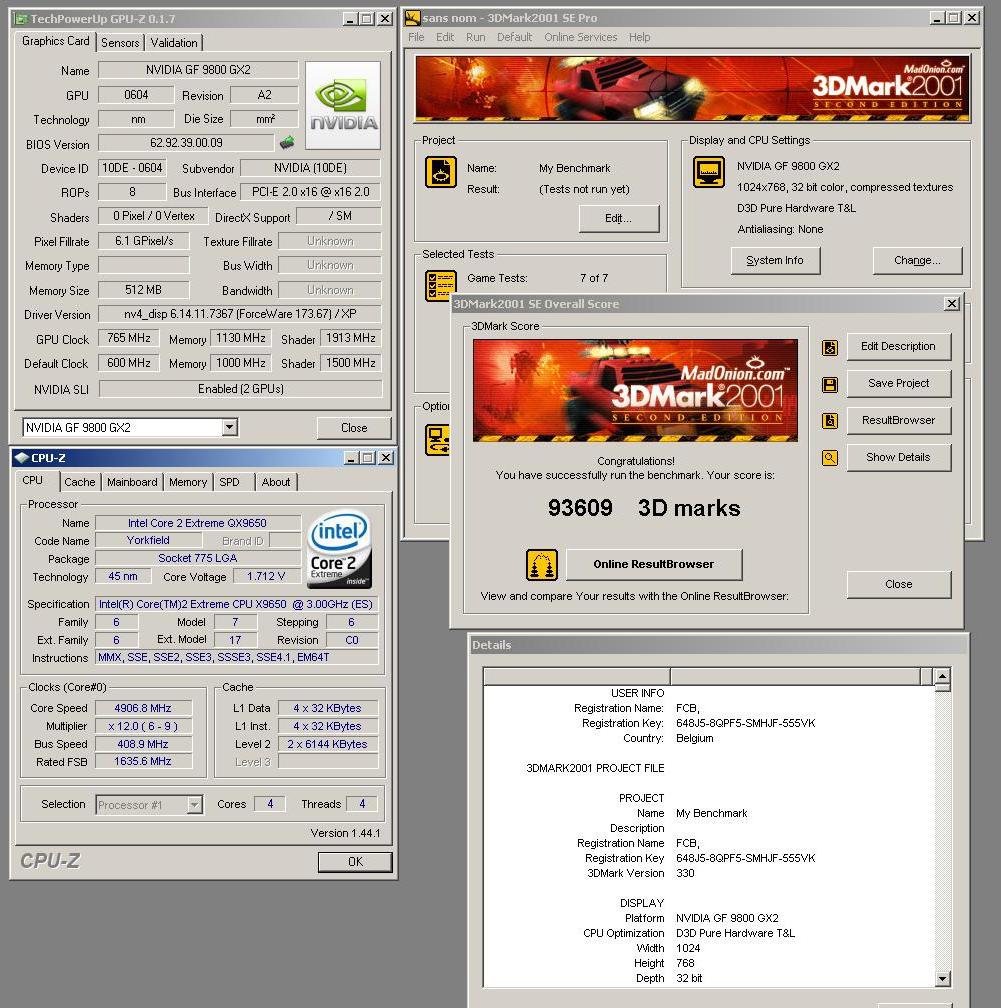Open the Mainboard tab in CPU-Z

(132, 482)
